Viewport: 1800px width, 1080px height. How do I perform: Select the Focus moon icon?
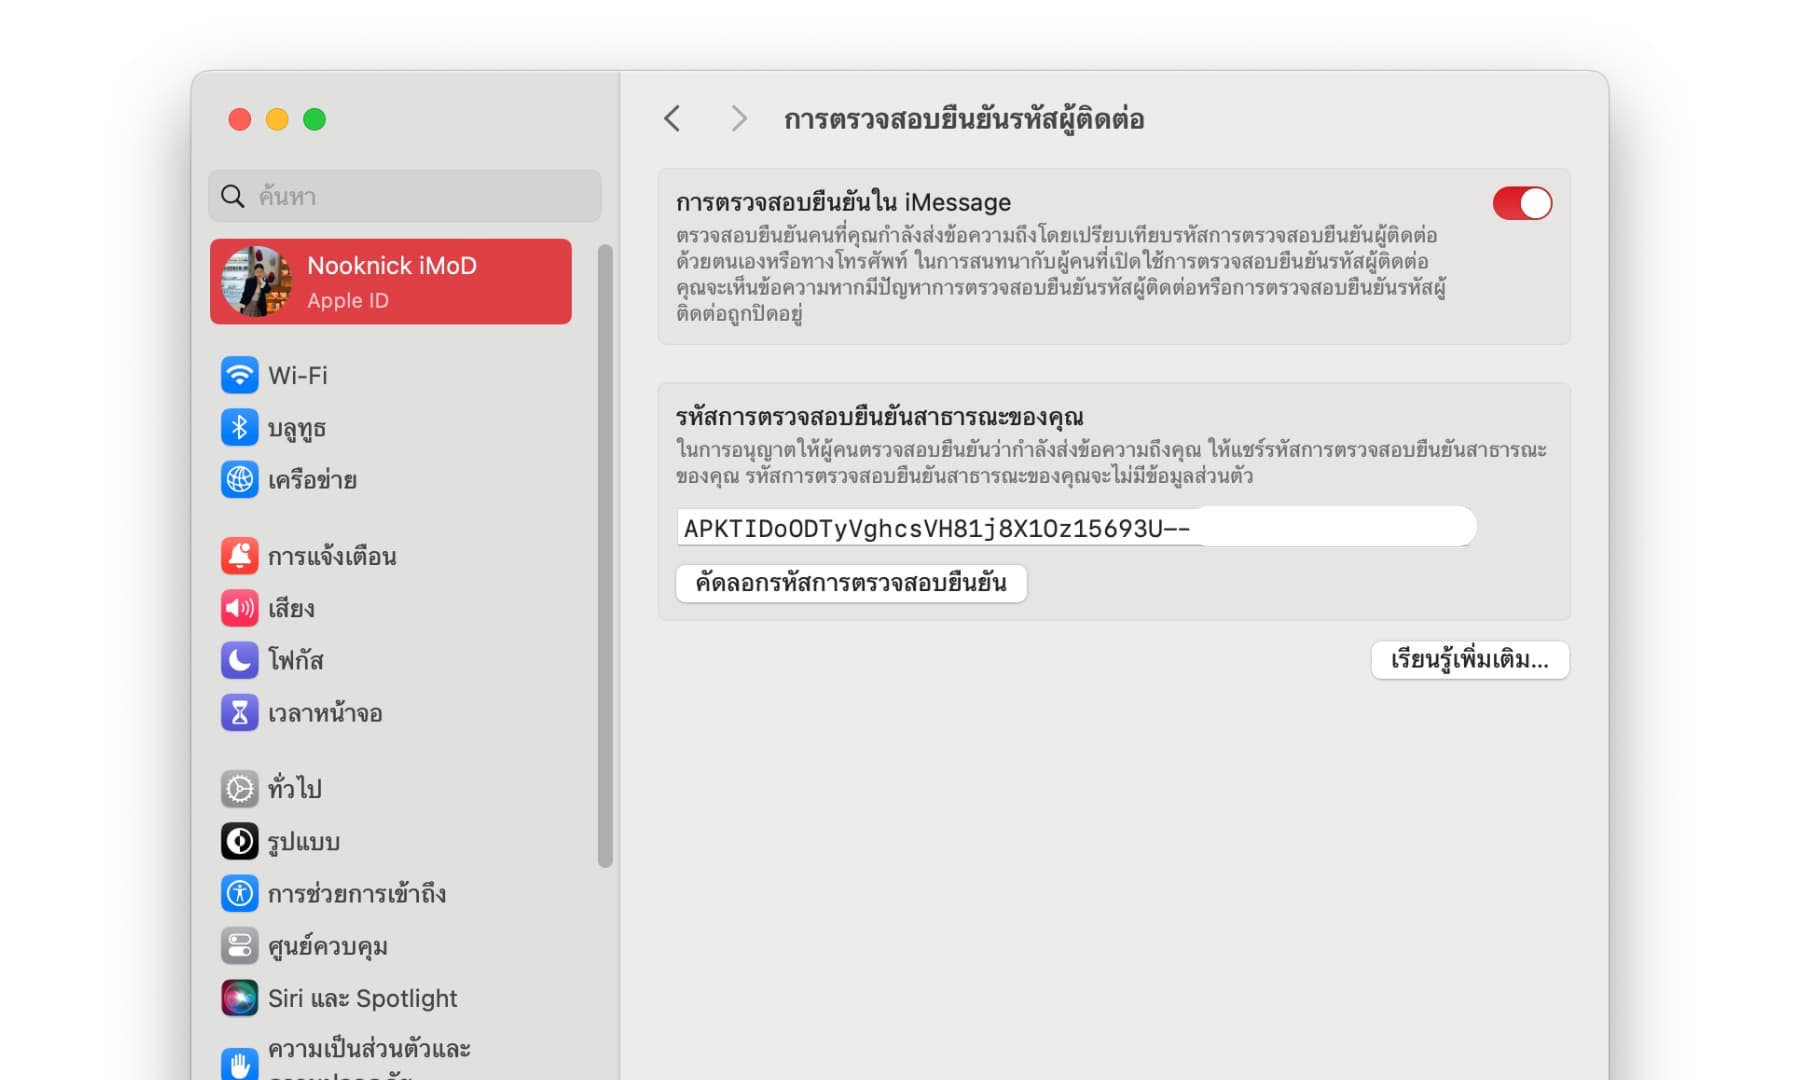click(239, 660)
